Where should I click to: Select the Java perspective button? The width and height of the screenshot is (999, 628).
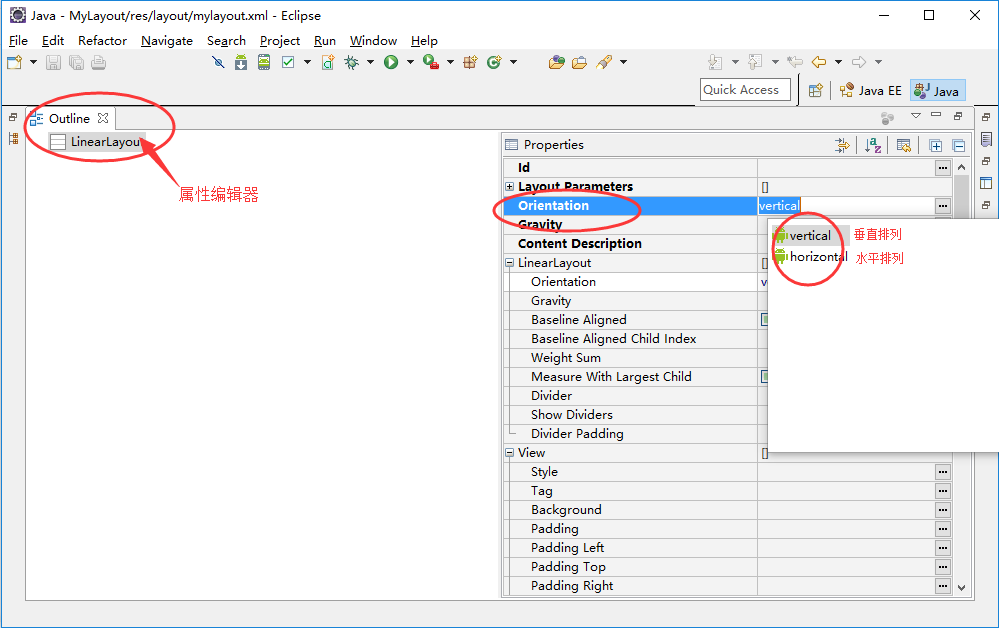point(937,90)
